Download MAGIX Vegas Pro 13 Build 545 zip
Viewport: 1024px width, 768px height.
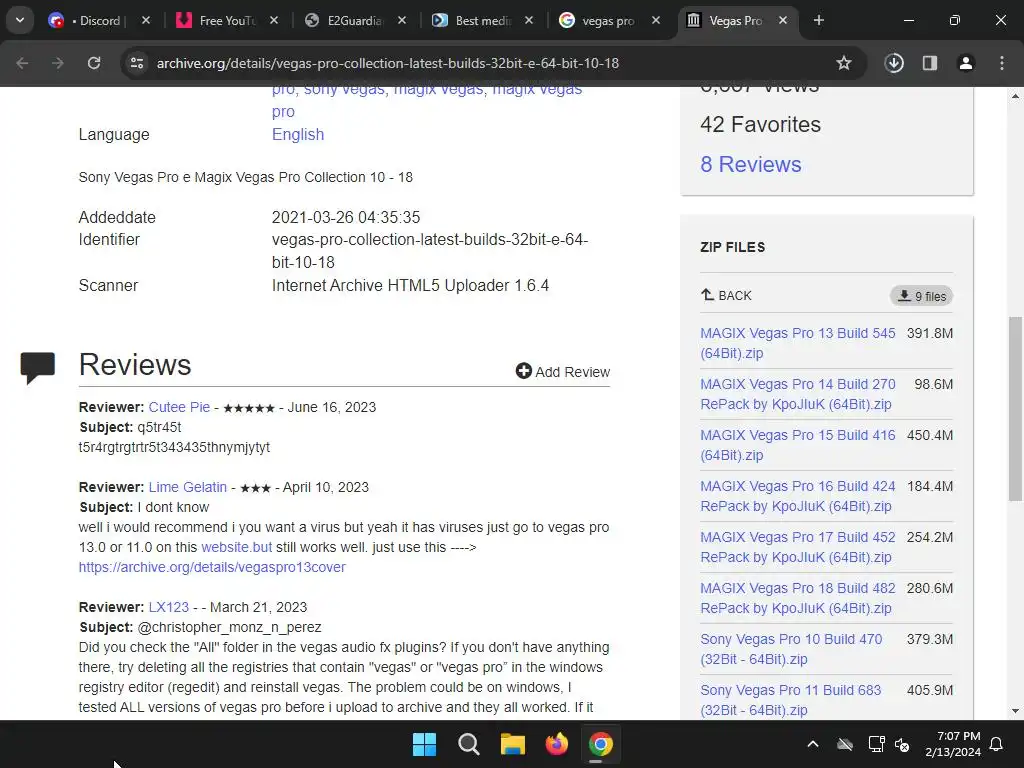click(x=797, y=343)
